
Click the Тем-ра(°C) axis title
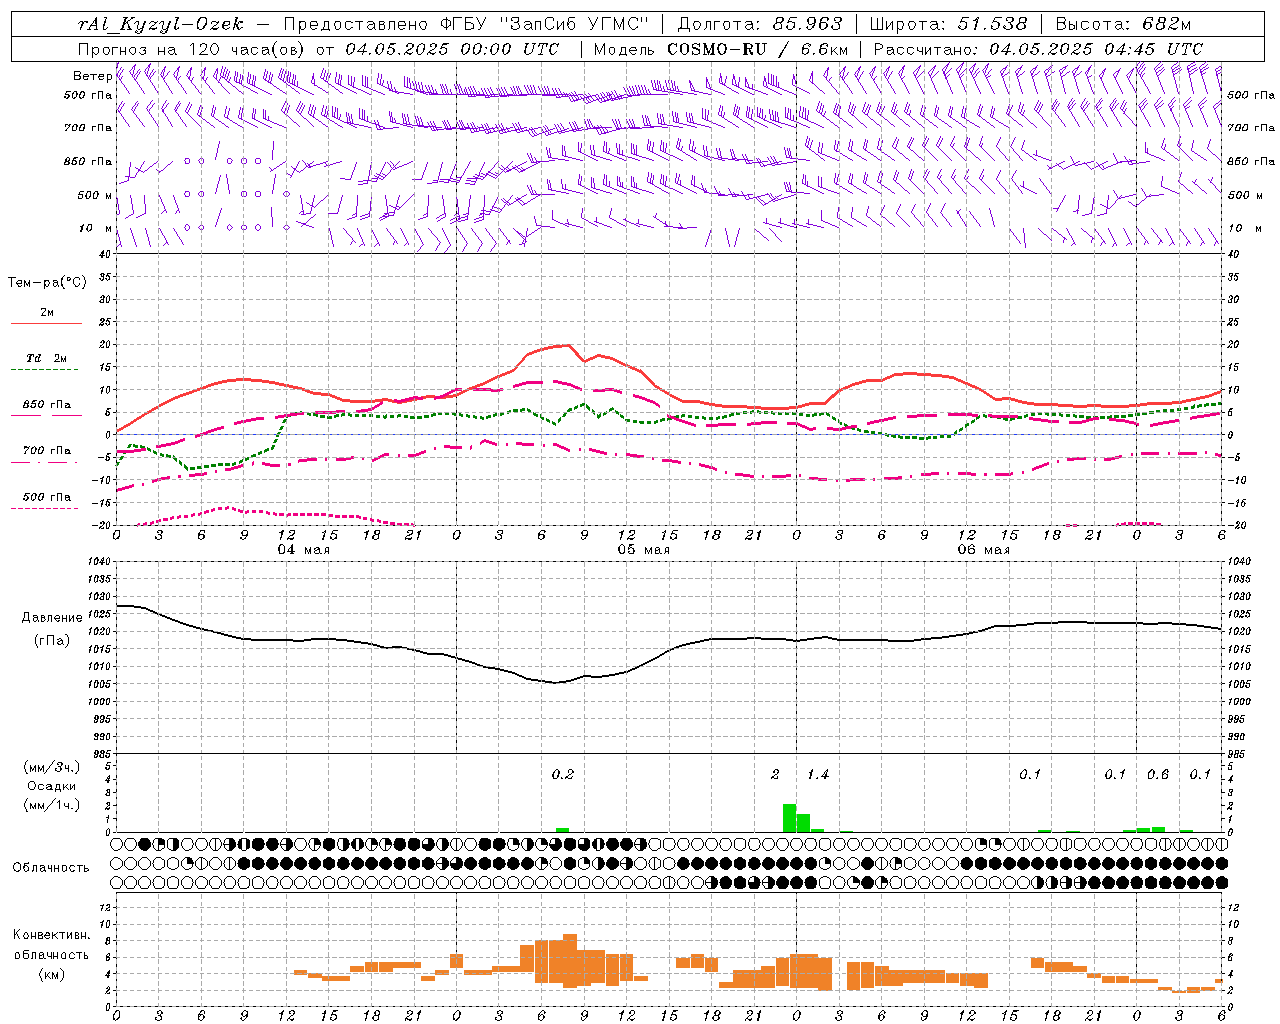[47, 283]
